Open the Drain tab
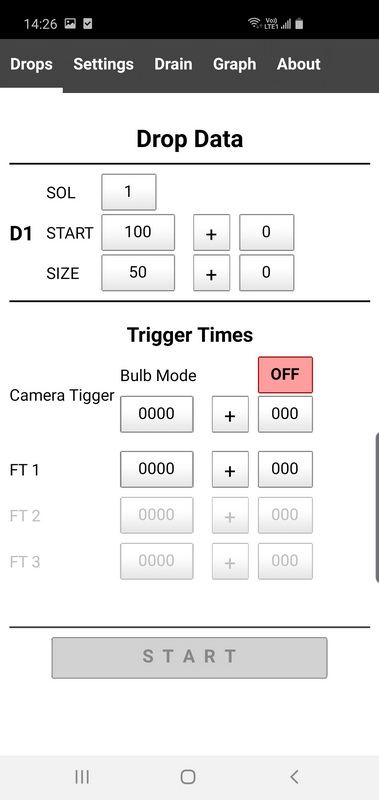Viewport: 379px width, 800px height. tap(173, 64)
